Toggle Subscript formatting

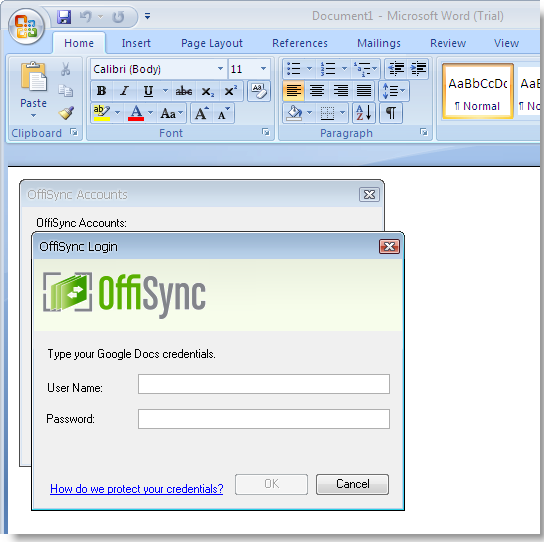(207, 91)
